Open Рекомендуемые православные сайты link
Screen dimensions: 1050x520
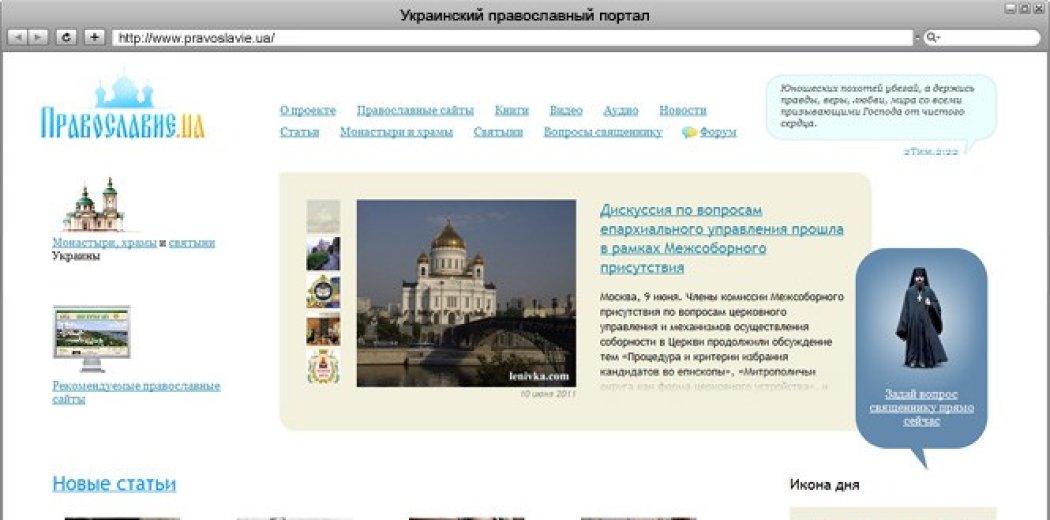pyautogui.click(x=136, y=392)
